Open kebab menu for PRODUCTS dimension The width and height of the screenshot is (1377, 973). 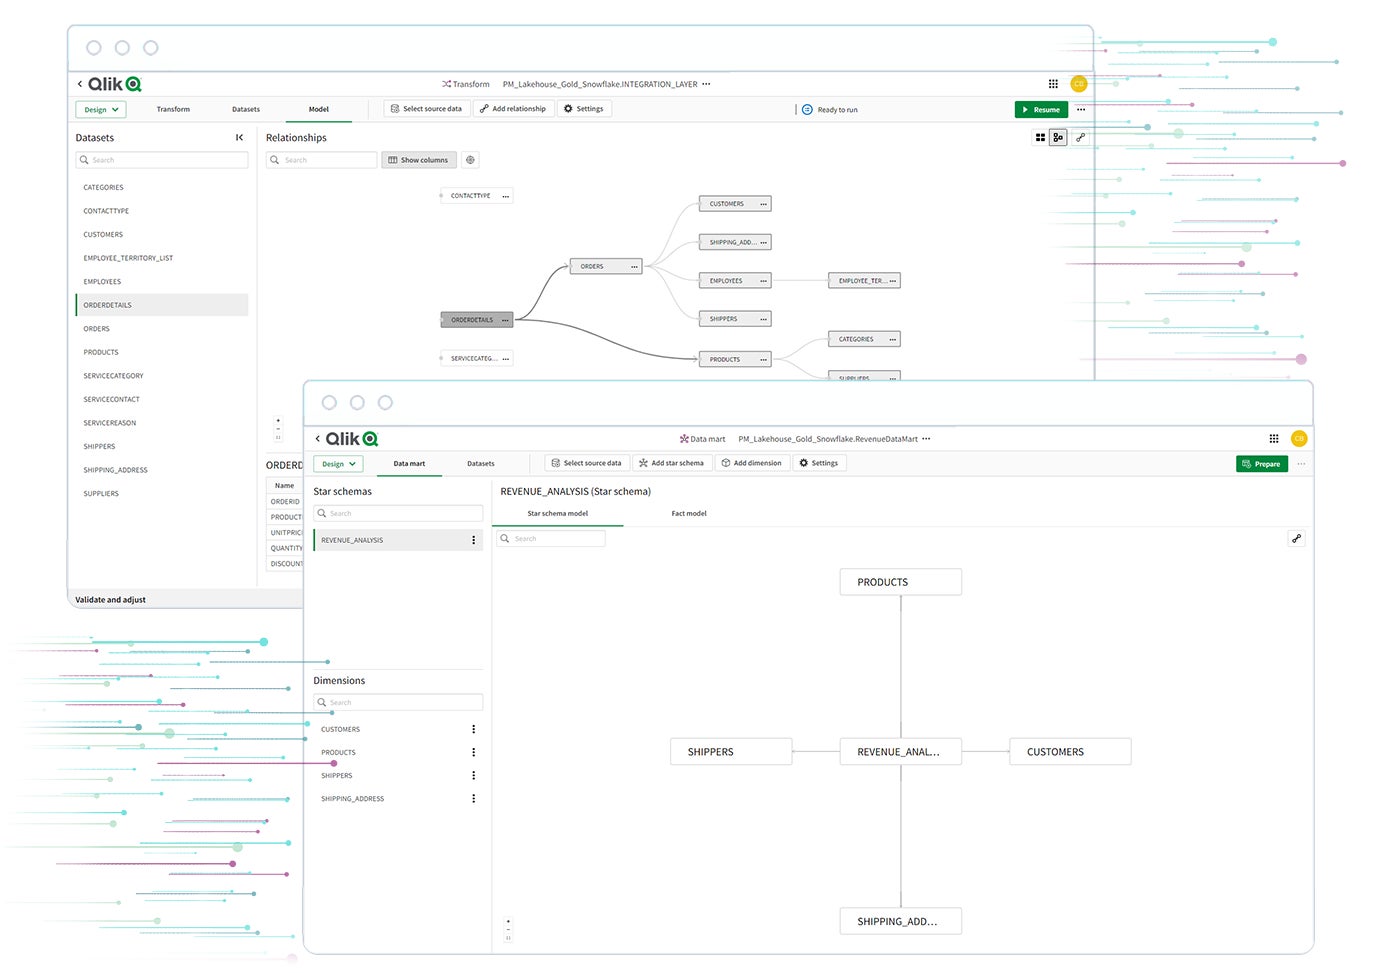click(473, 753)
